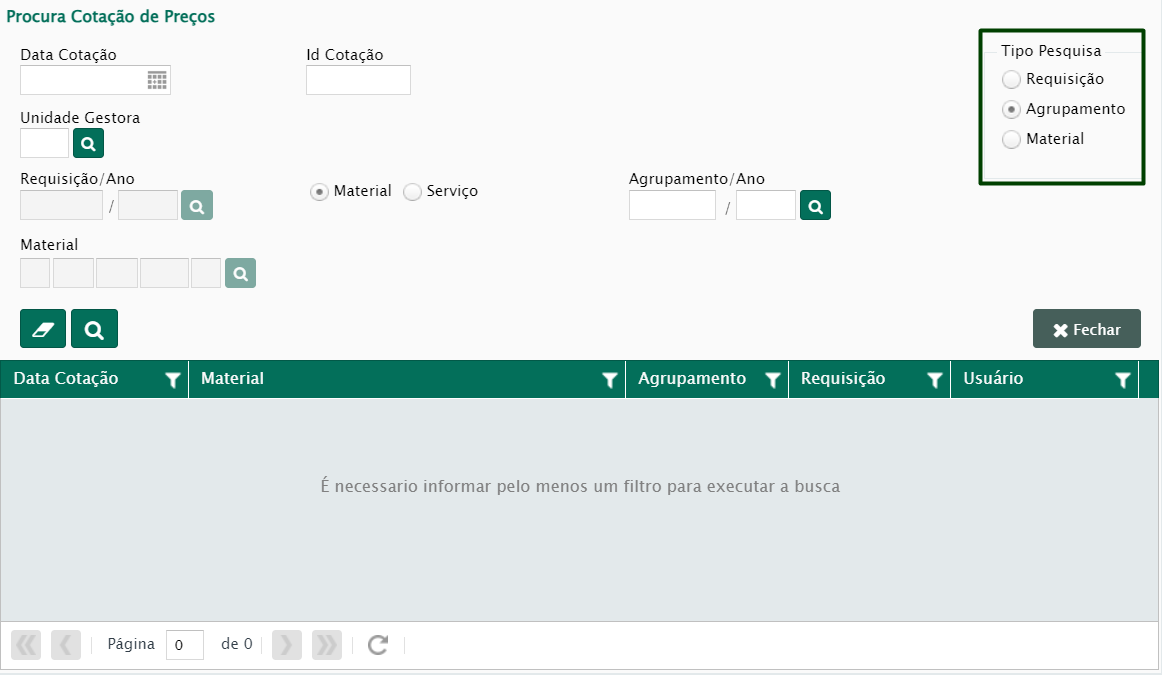Viewport: 1162px width, 675px height.
Task: Sort by Data Cotação column header
Action: pos(66,379)
